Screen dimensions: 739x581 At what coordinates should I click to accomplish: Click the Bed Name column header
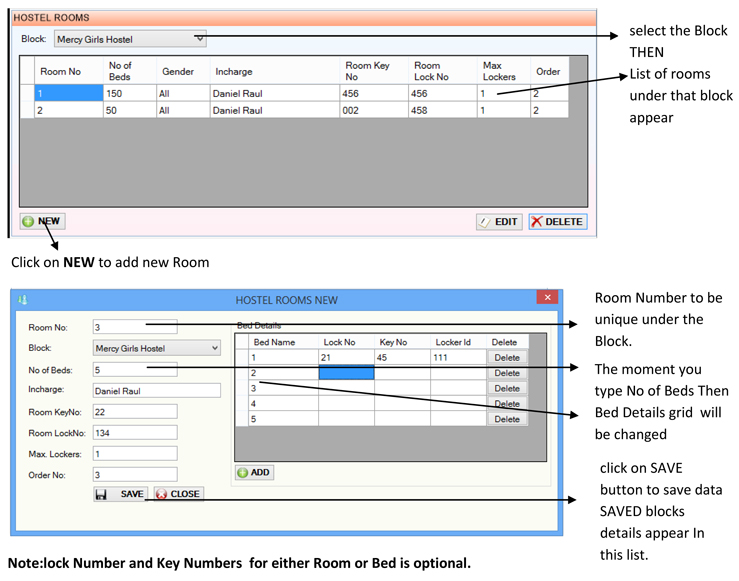point(283,342)
